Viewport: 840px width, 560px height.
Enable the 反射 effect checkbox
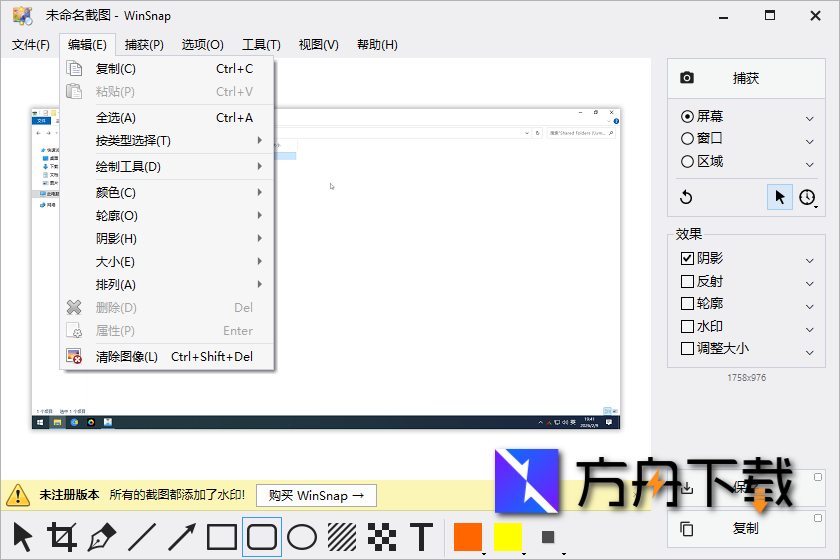point(687,281)
